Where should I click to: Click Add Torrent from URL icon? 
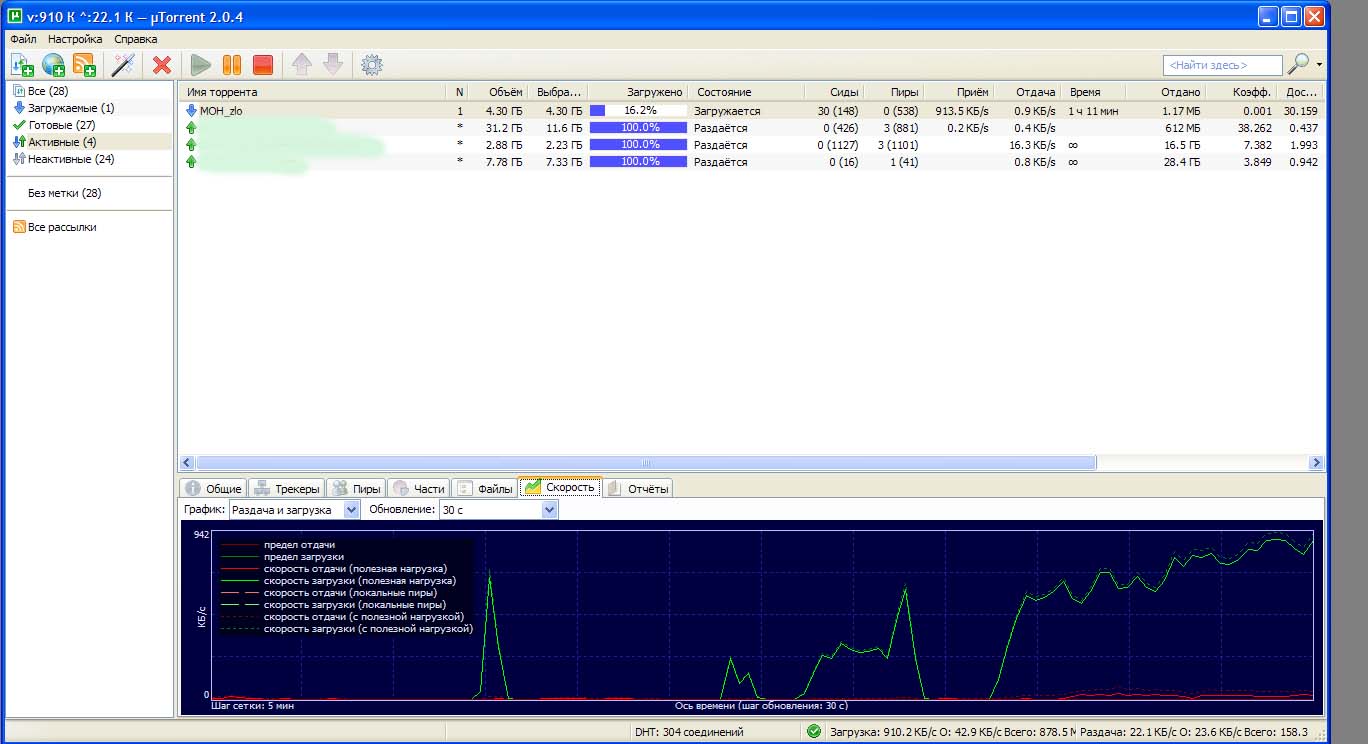pyautogui.click(x=53, y=65)
